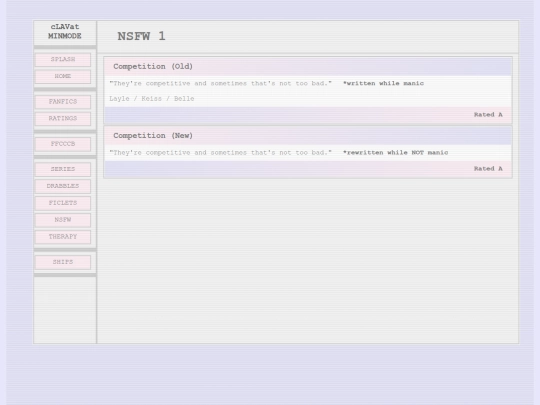Open the DRABBLES category
Image resolution: width=540 pixels, height=405 pixels.
(63, 186)
